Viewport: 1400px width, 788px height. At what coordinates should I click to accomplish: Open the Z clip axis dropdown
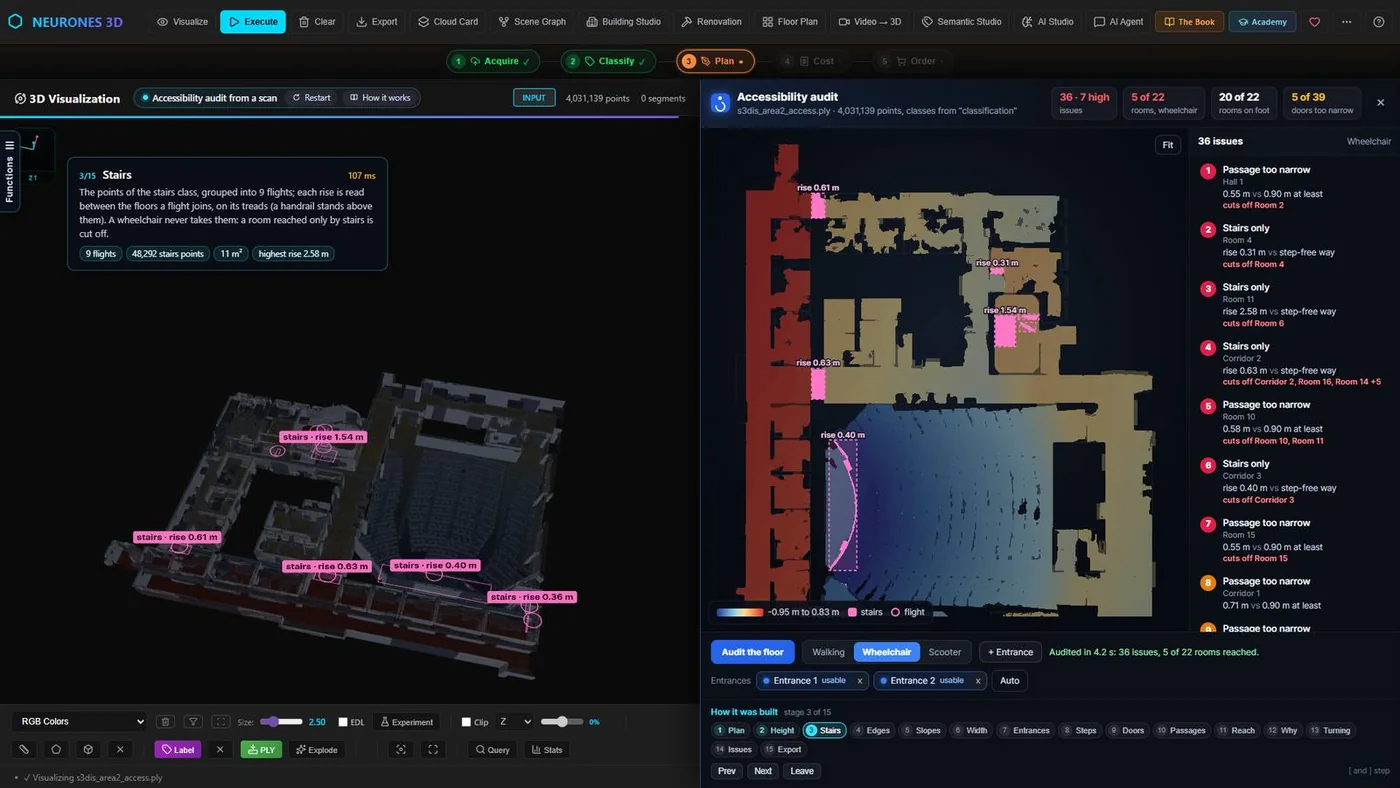pyautogui.click(x=515, y=721)
